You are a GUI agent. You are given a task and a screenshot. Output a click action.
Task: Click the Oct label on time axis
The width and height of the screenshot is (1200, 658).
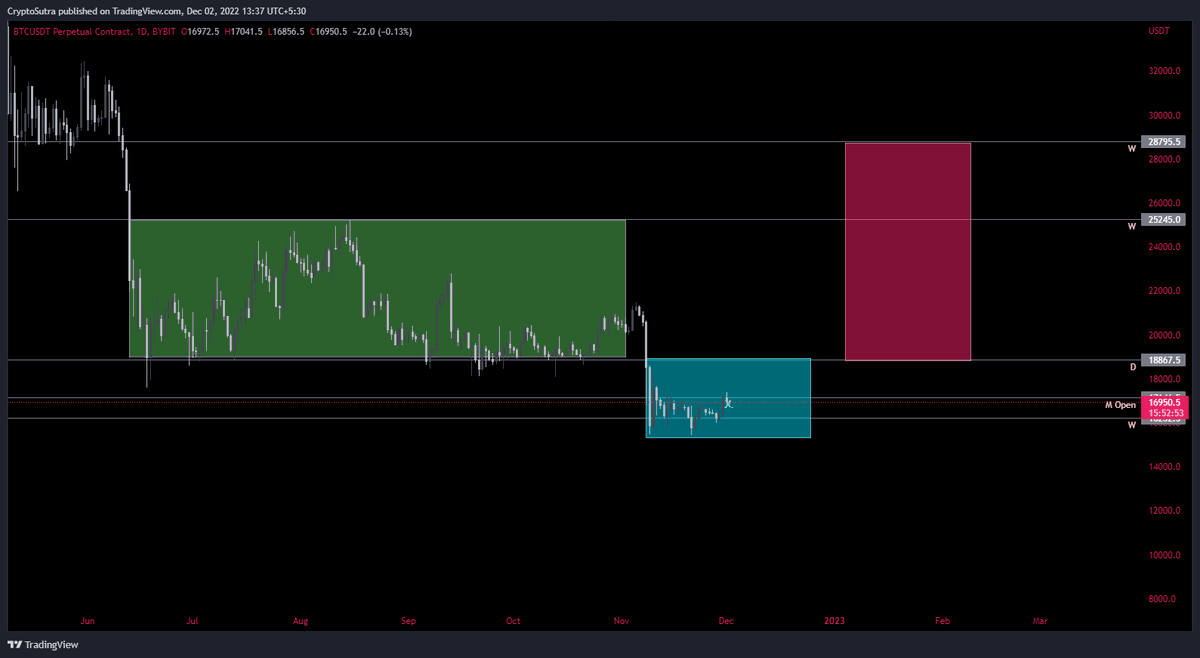[514, 621]
